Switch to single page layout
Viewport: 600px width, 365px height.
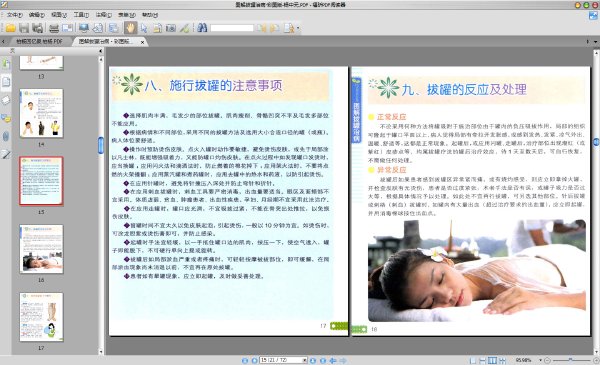click(x=473, y=360)
